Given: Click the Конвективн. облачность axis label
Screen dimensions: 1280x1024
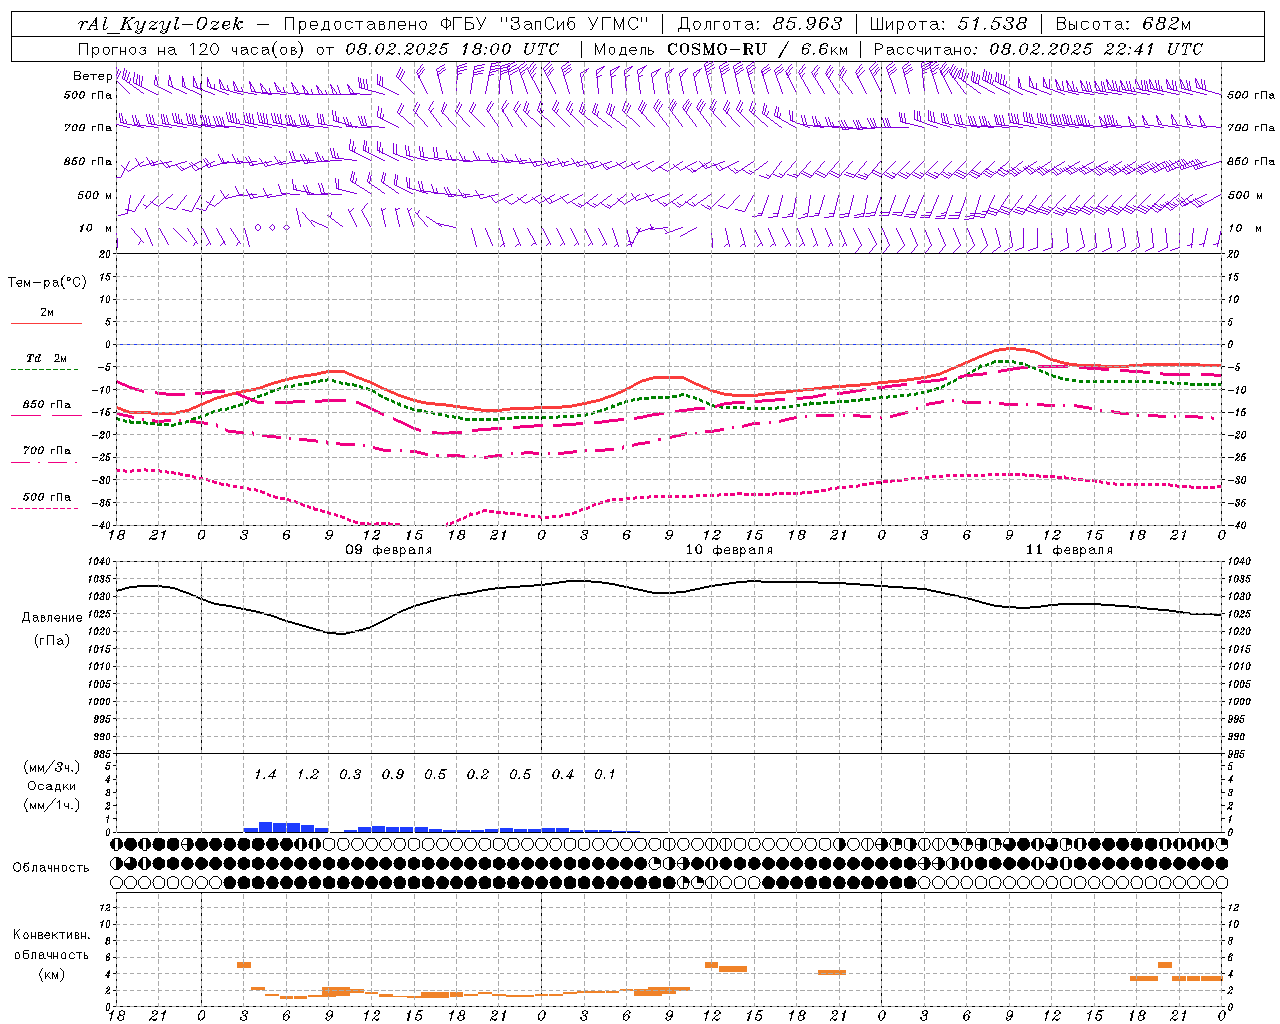Looking at the screenshot, I should tap(51, 945).
